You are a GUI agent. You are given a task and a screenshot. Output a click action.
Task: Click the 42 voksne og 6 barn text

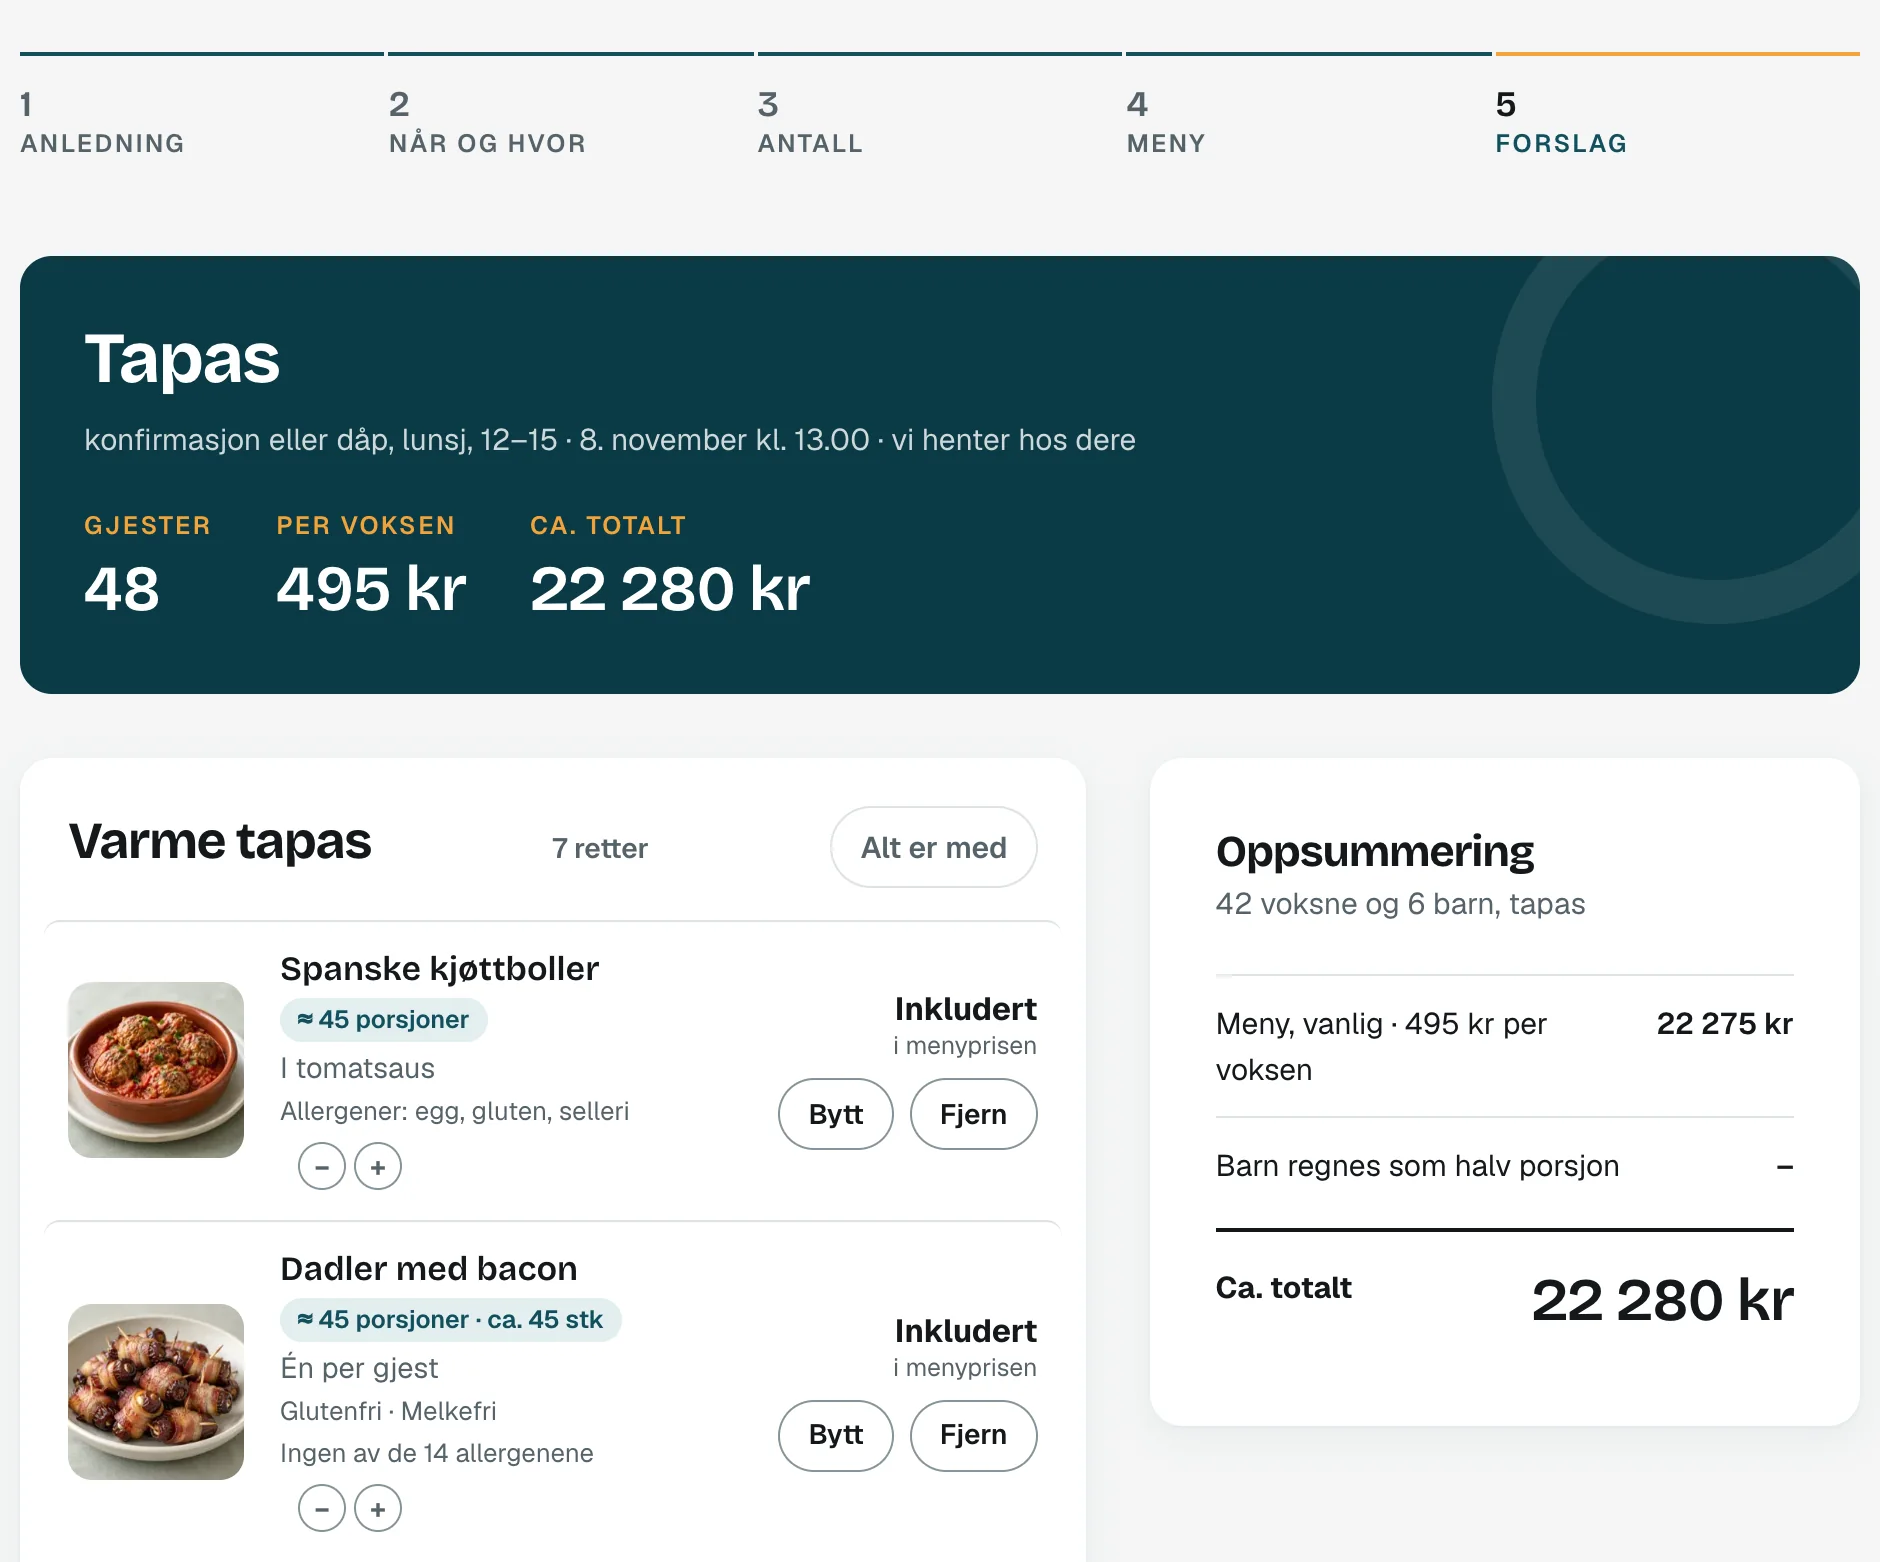point(1400,904)
